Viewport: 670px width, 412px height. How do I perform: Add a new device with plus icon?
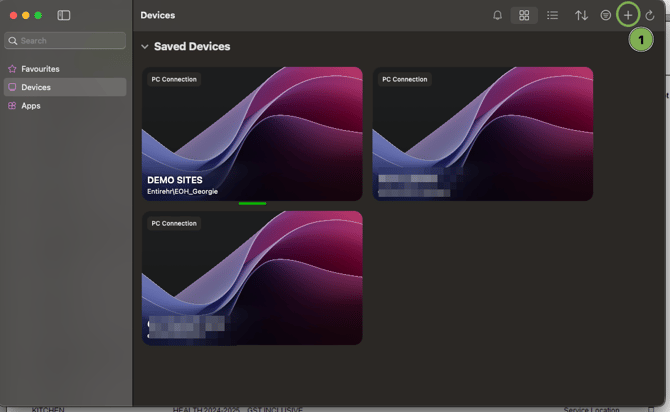628,16
